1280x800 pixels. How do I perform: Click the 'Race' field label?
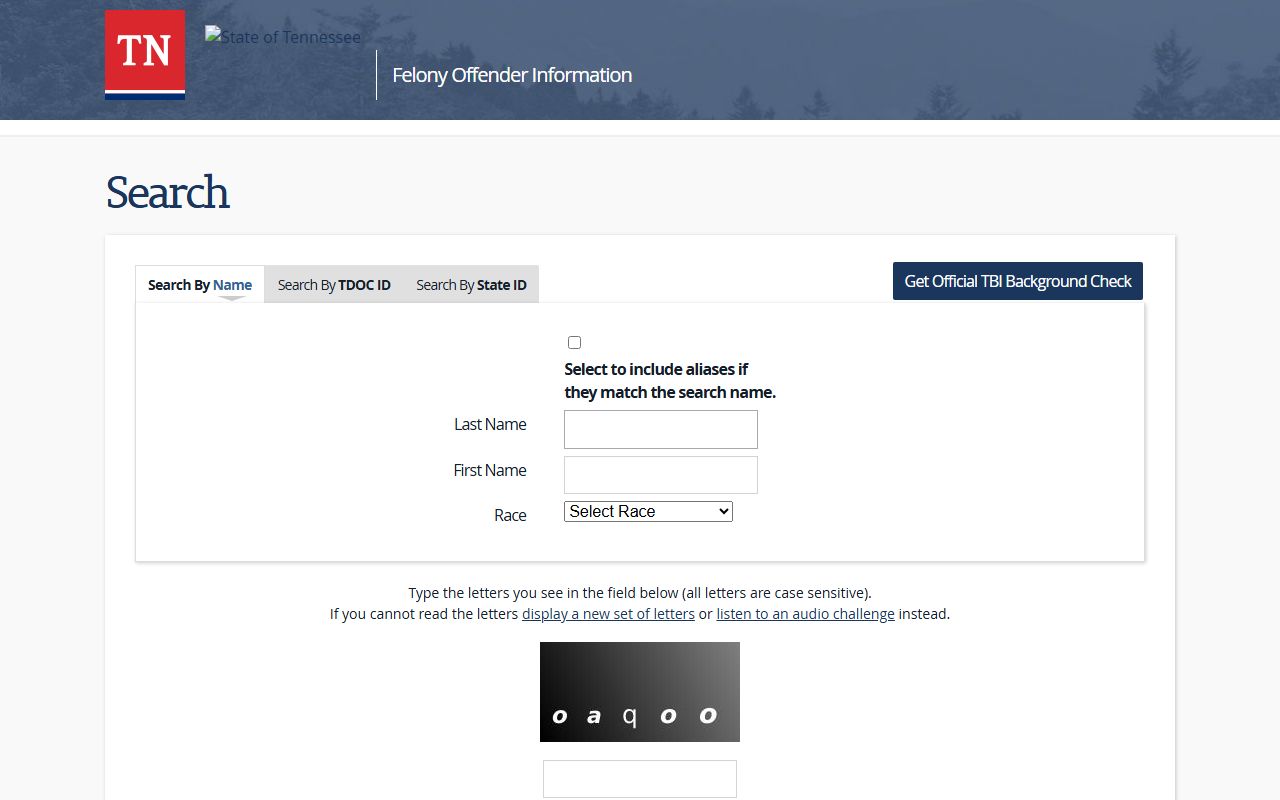(510, 516)
